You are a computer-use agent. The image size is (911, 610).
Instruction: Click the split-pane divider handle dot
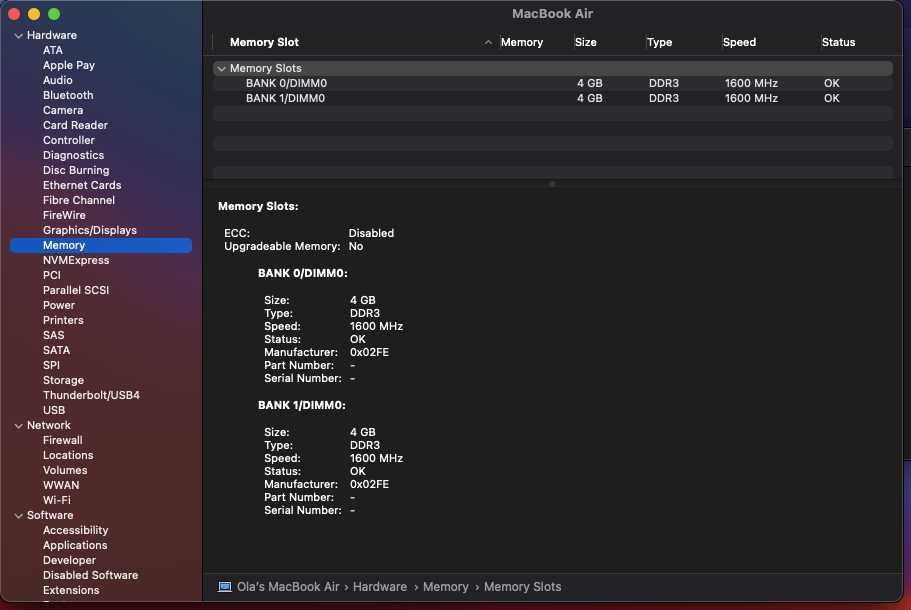click(x=552, y=184)
